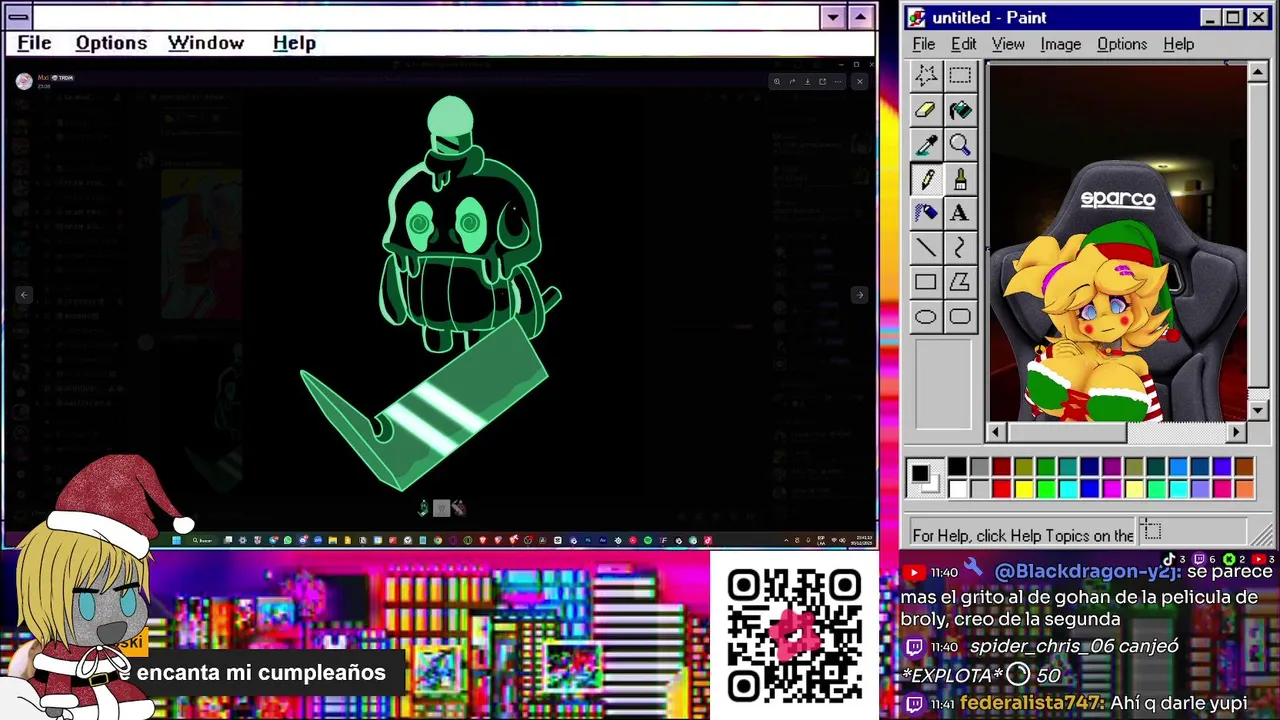The height and width of the screenshot is (720, 1280).
Task: Select the Free-Form Select tool in Paint
Action: click(x=926, y=75)
